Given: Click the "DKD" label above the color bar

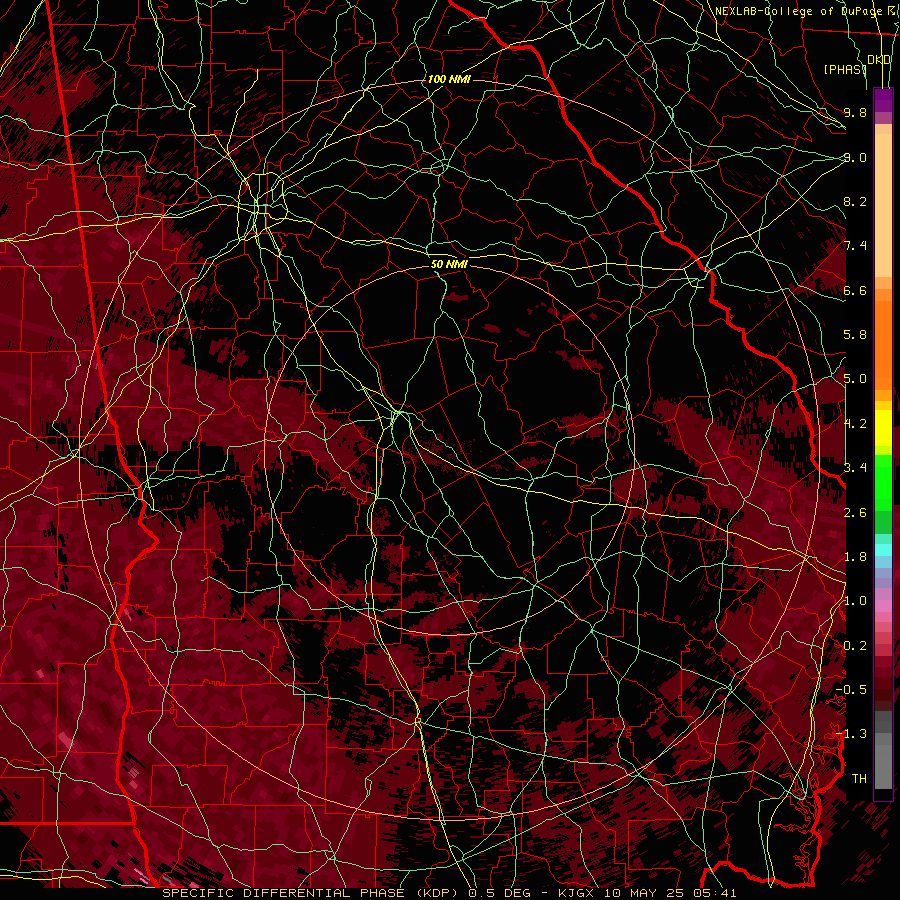Looking at the screenshot, I should click(x=879, y=60).
